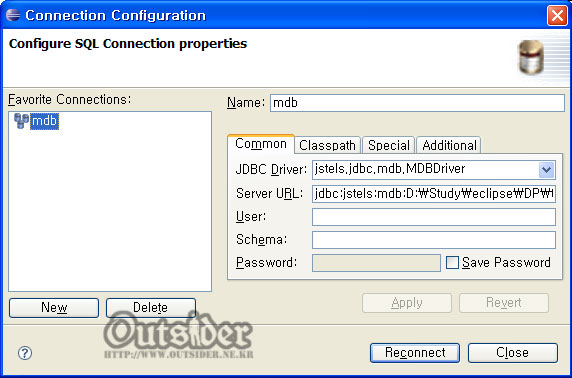Switch to the Common tab
The width and height of the screenshot is (572, 378).
click(x=261, y=144)
